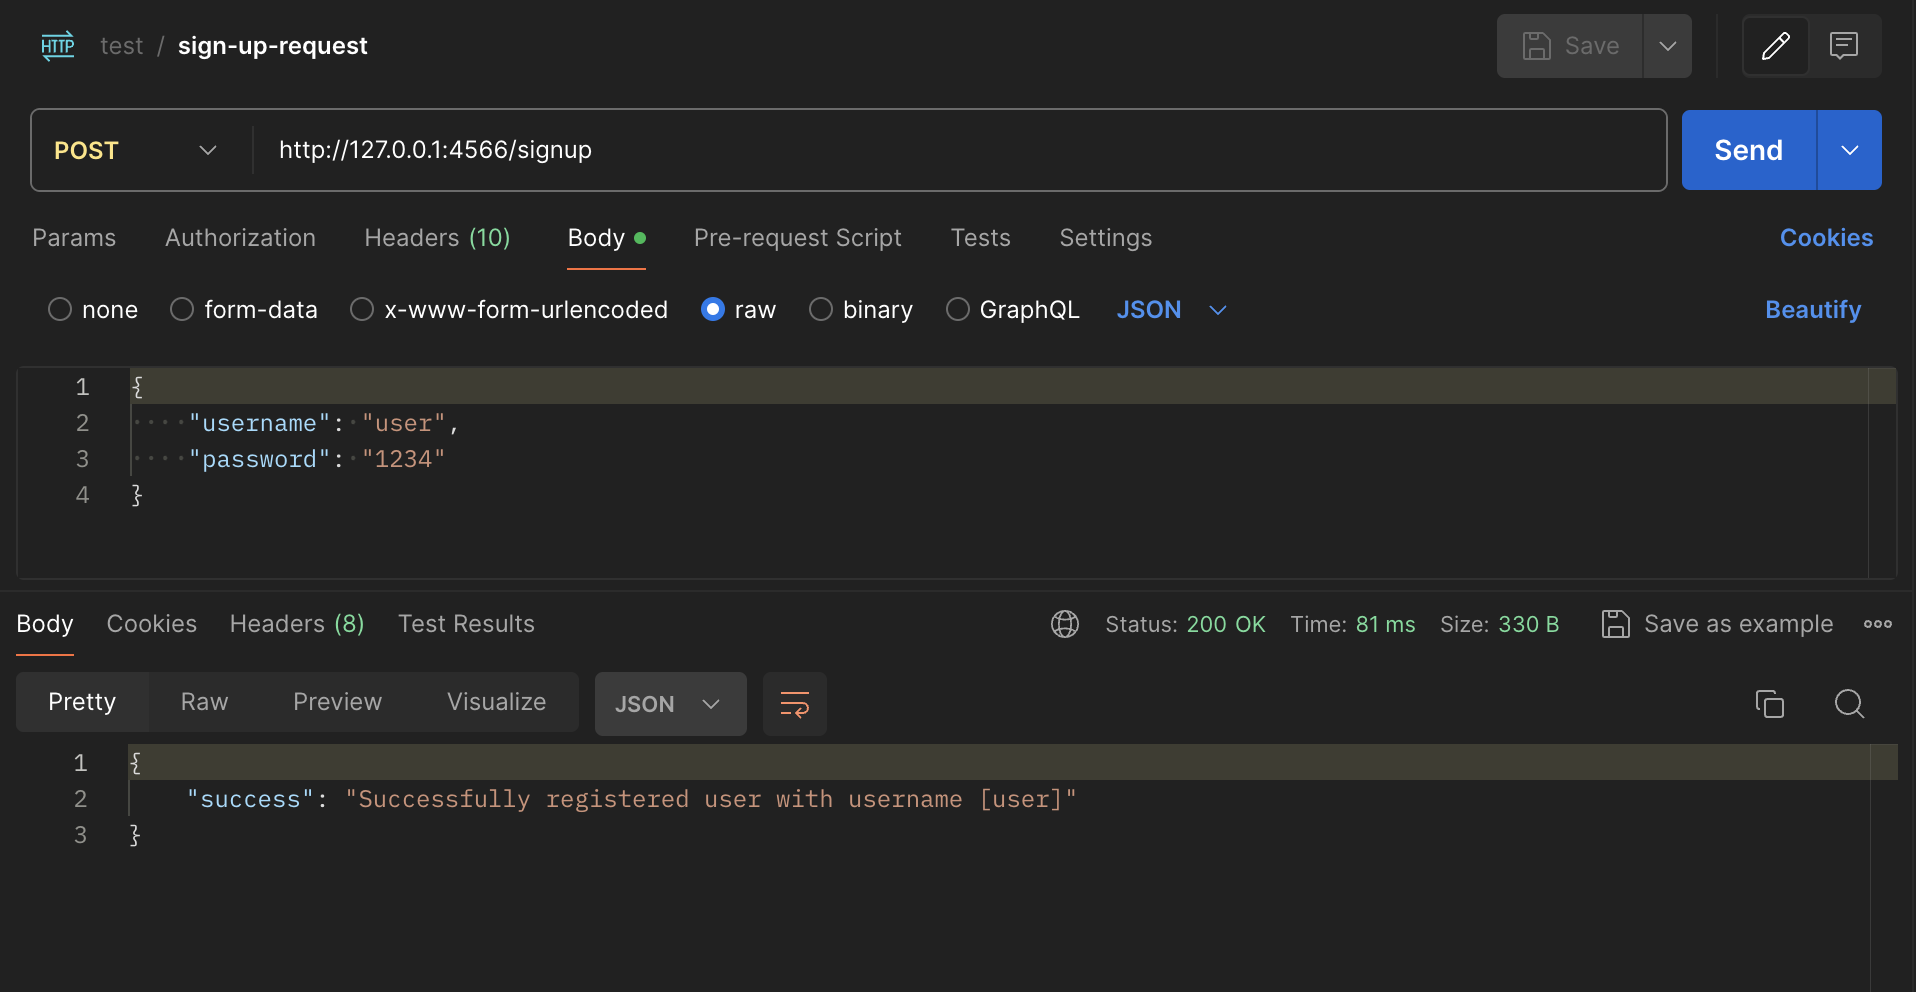
Task: Click the Cookies link
Action: tap(1826, 238)
